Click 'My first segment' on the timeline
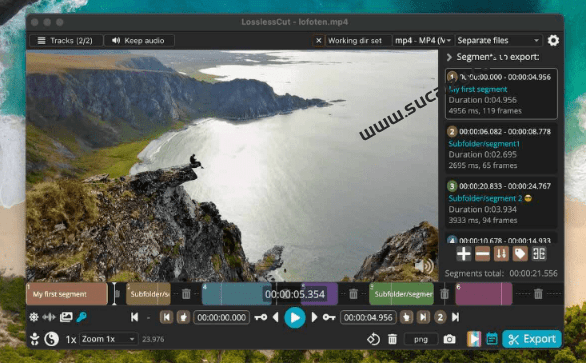Viewport: 586px width, 363px height. tap(67, 294)
